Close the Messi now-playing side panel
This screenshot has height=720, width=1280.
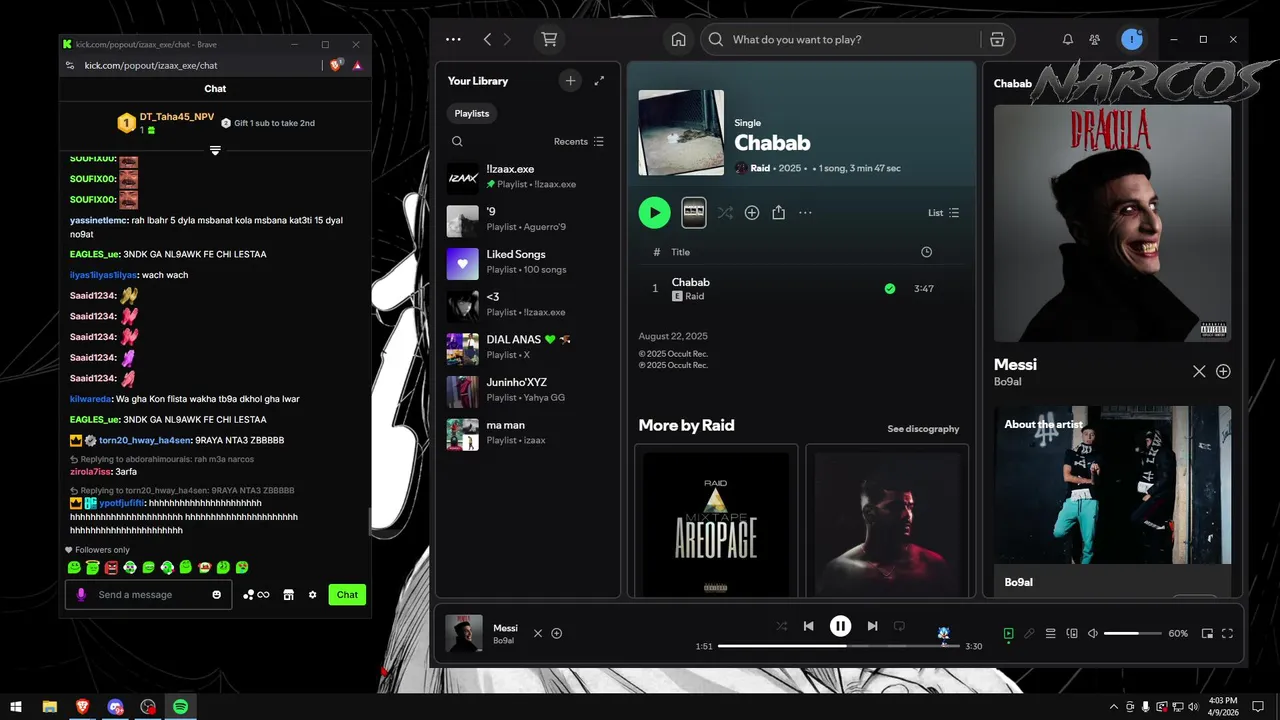coord(1199,371)
